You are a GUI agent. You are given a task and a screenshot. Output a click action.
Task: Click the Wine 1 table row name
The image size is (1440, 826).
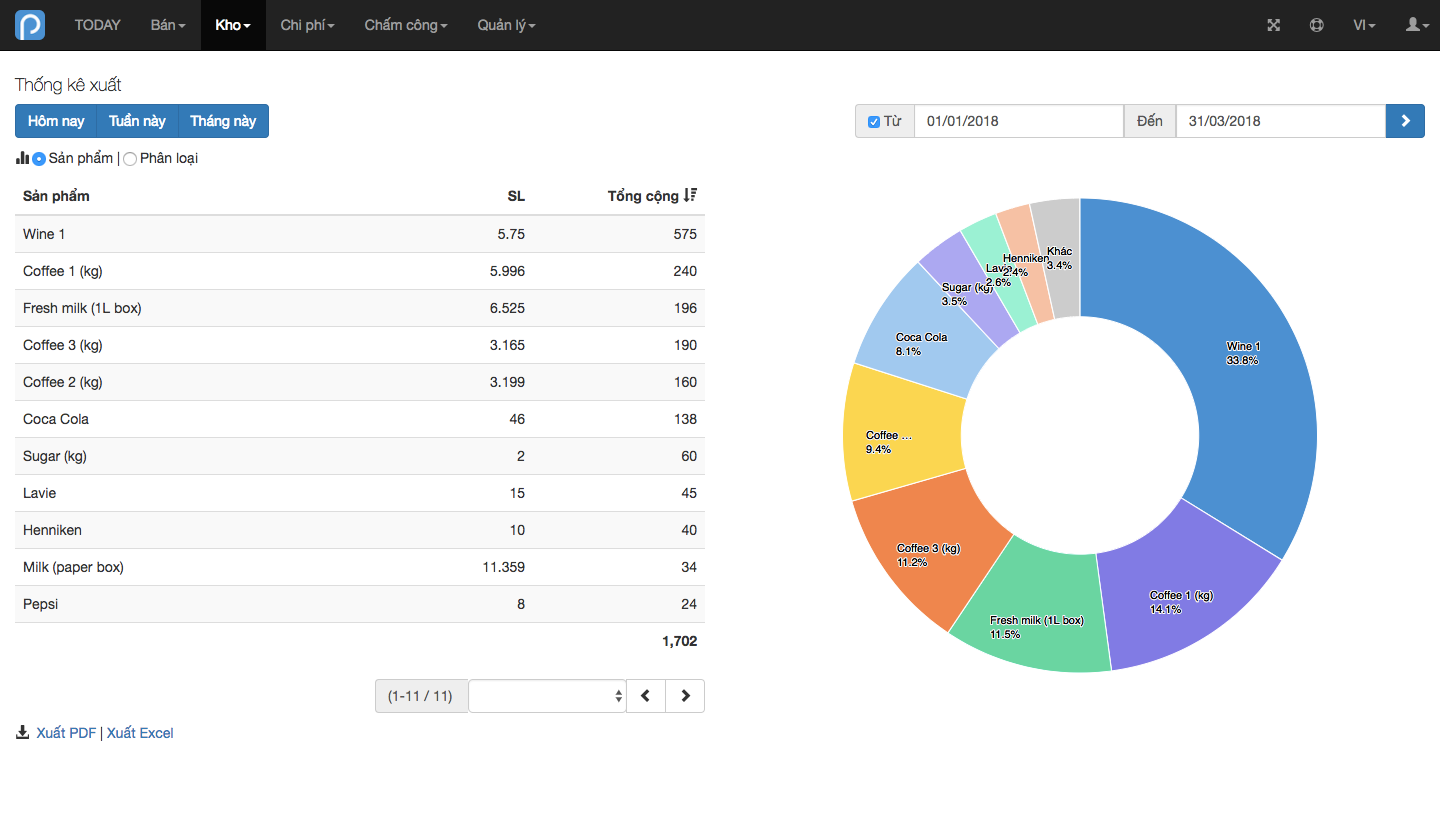[x=44, y=234]
